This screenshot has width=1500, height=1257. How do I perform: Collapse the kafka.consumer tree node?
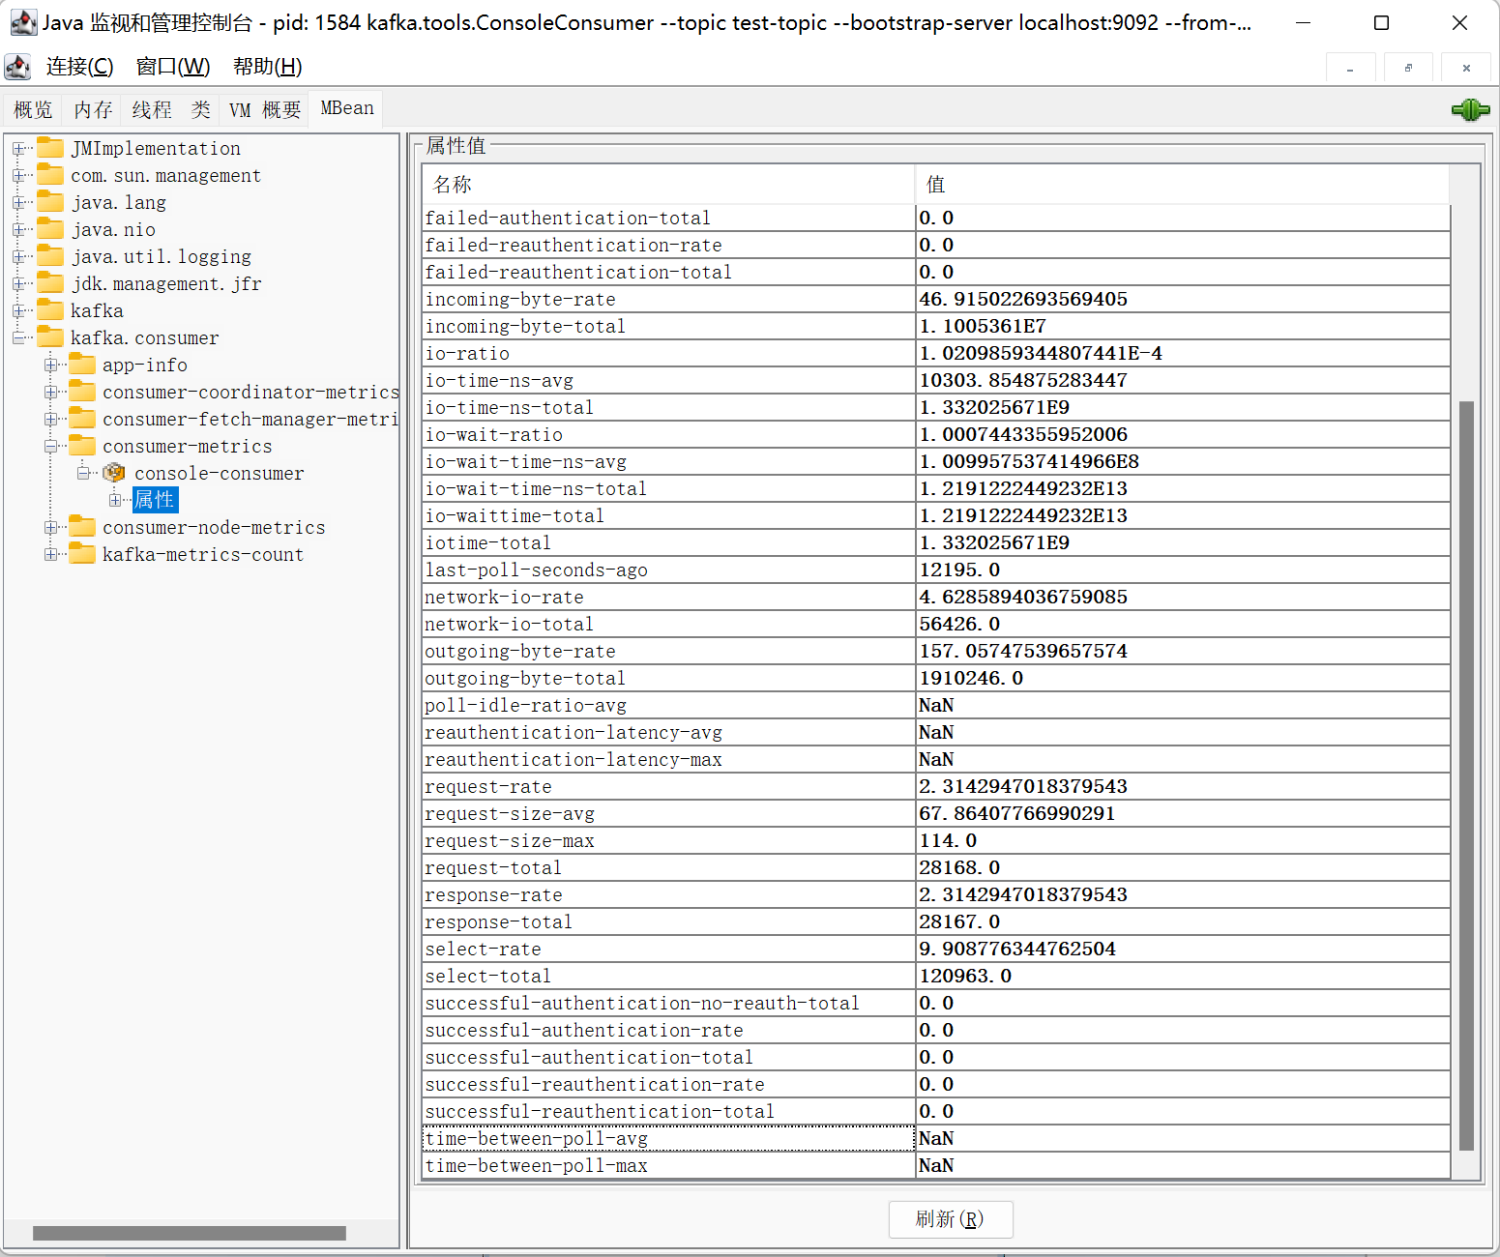pyautogui.click(x=18, y=338)
